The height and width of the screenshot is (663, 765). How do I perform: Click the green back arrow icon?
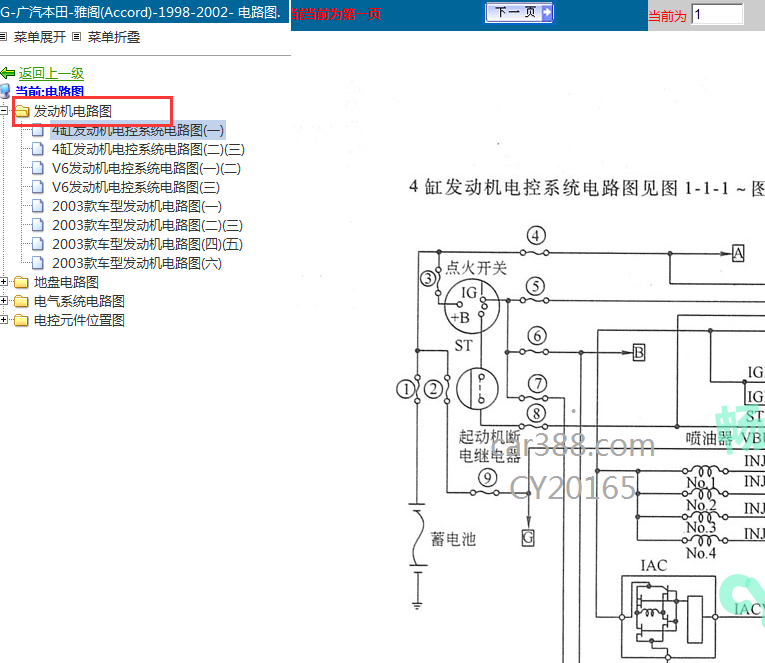(7, 74)
